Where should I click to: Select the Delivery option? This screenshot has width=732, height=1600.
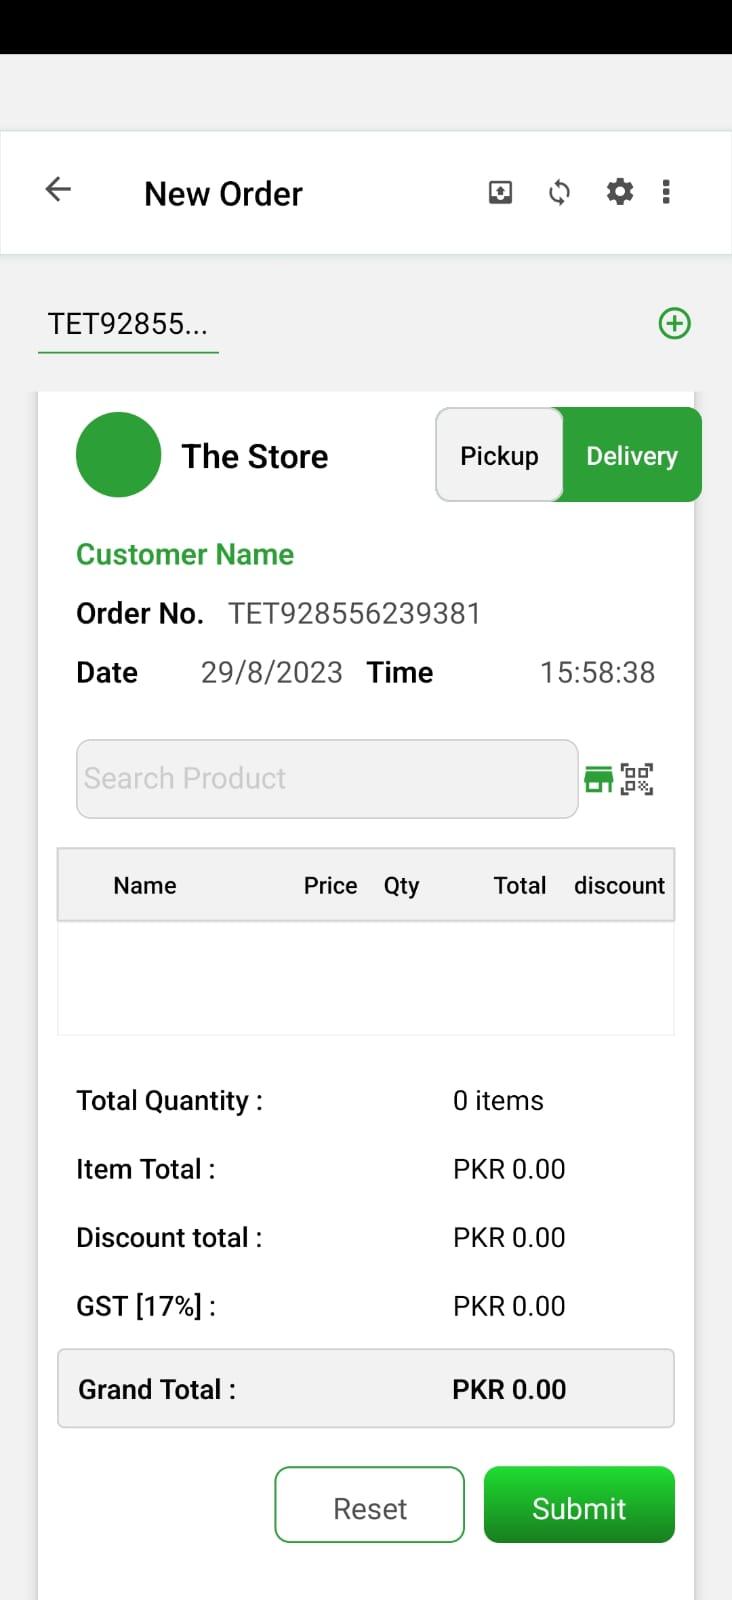[x=632, y=455]
